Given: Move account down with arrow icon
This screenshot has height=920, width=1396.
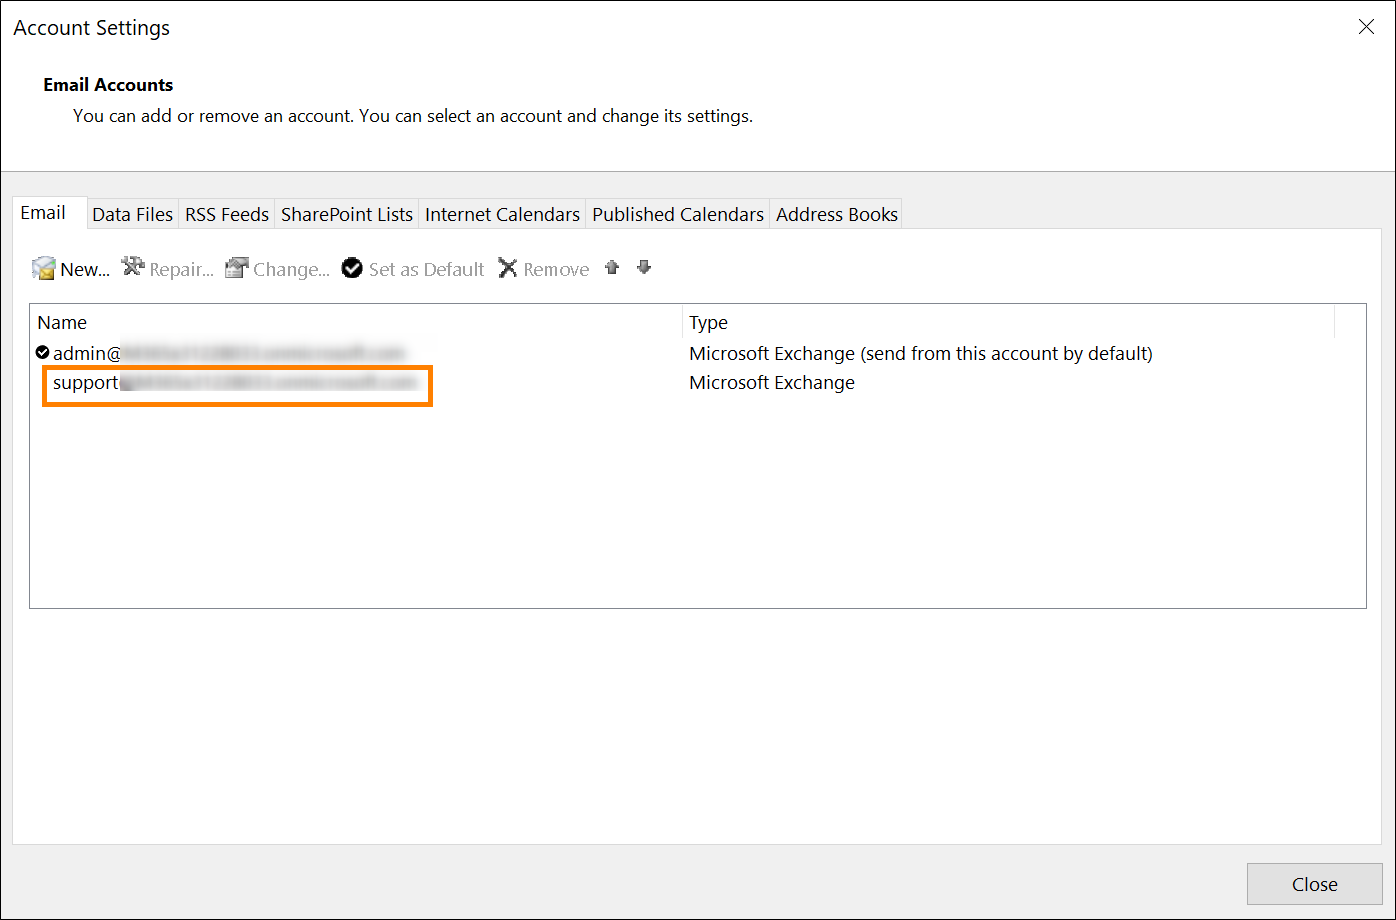Looking at the screenshot, I should (x=644, y=267).
